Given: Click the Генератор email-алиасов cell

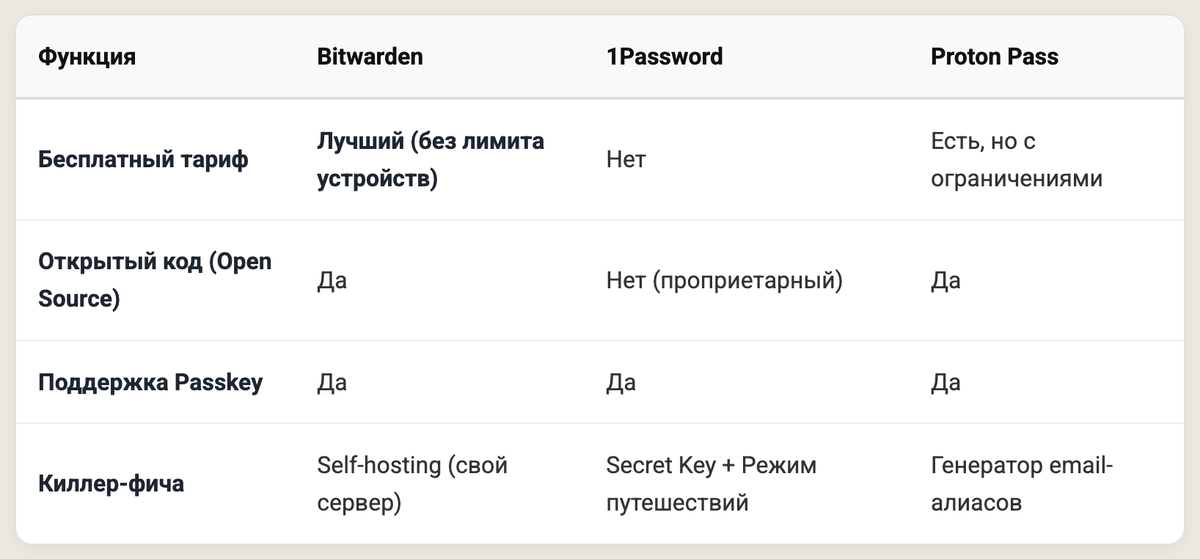Looking at the screenshot, I should 1021,484.
